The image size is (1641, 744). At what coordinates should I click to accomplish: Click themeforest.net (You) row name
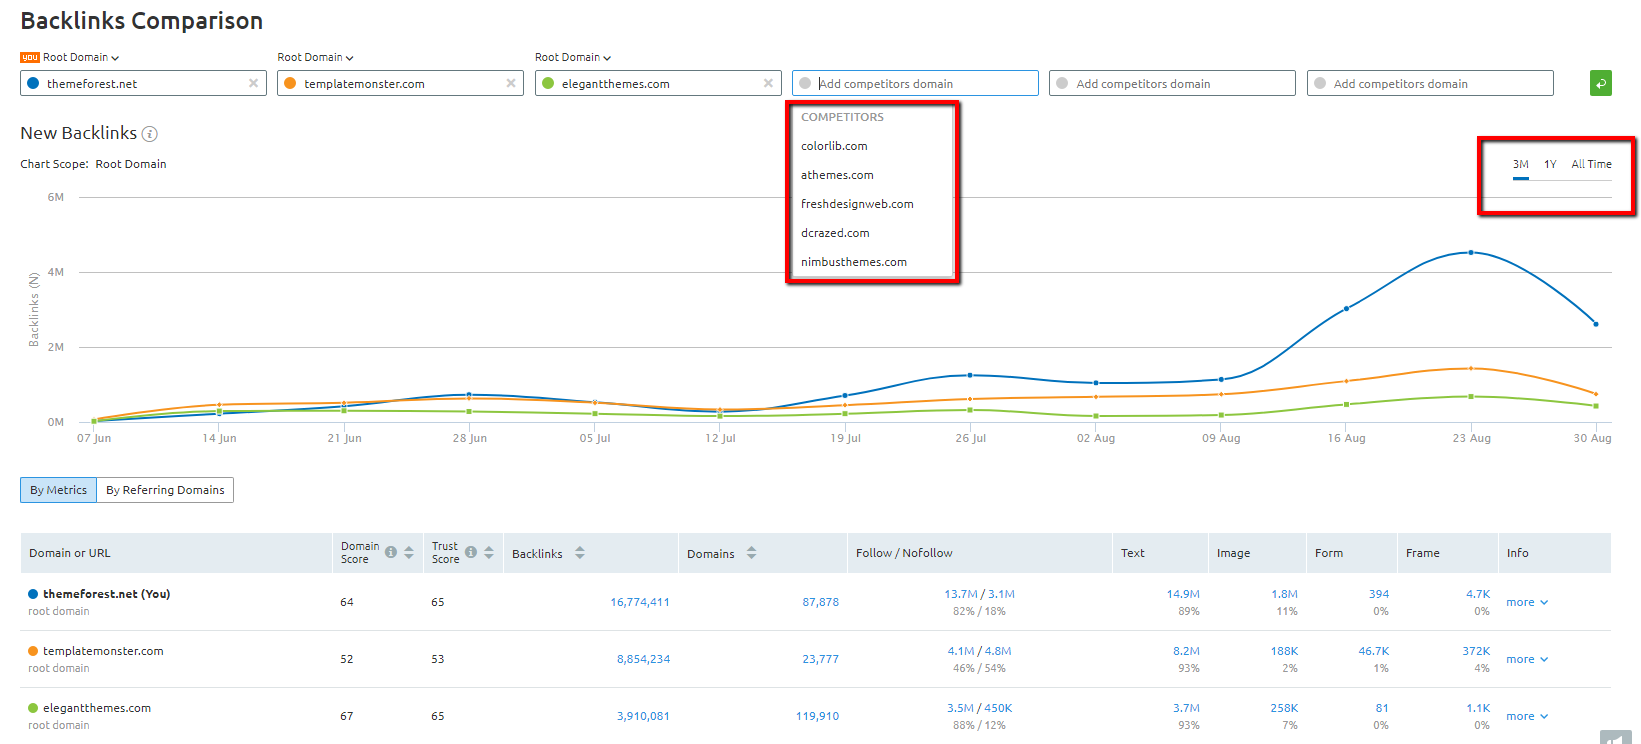(106, 594)
